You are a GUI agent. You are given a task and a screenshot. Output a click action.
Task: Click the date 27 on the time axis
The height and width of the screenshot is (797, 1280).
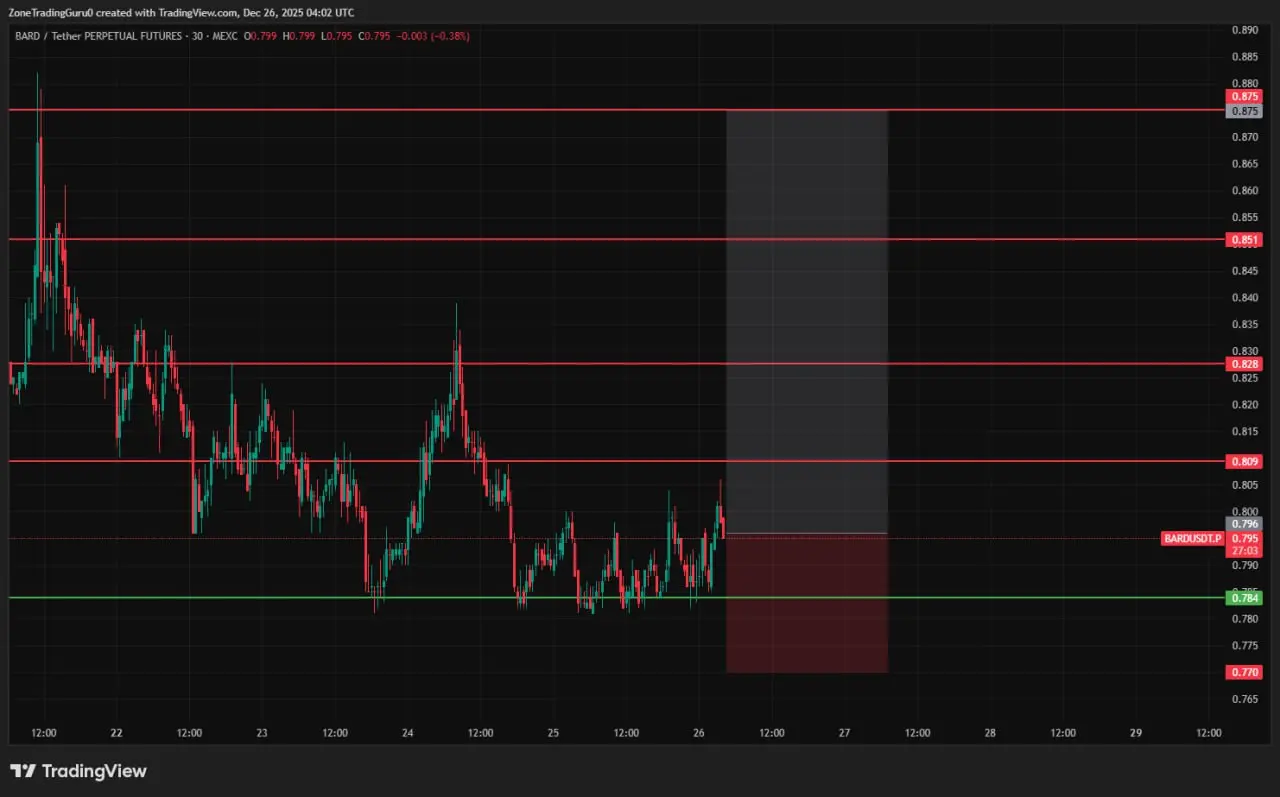pos(845,733)
